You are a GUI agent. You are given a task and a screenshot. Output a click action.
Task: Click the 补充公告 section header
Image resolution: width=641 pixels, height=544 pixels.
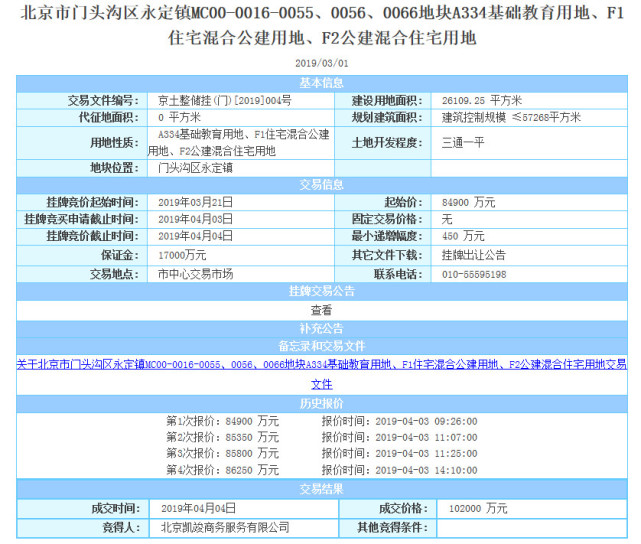[322, 329]
